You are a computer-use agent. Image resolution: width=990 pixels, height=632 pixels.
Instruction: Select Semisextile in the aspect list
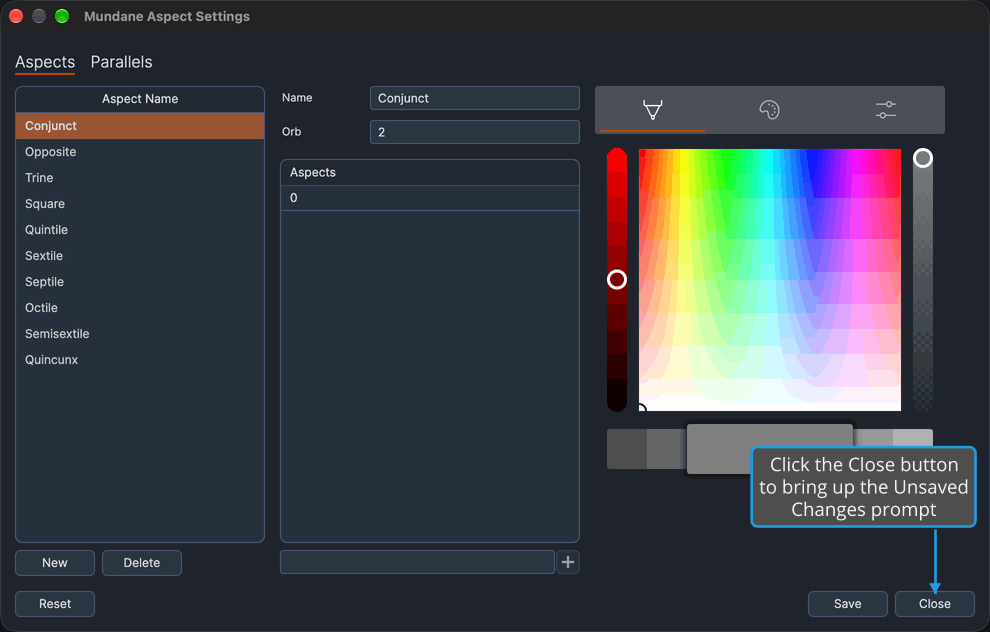click(x=140, y=333)
